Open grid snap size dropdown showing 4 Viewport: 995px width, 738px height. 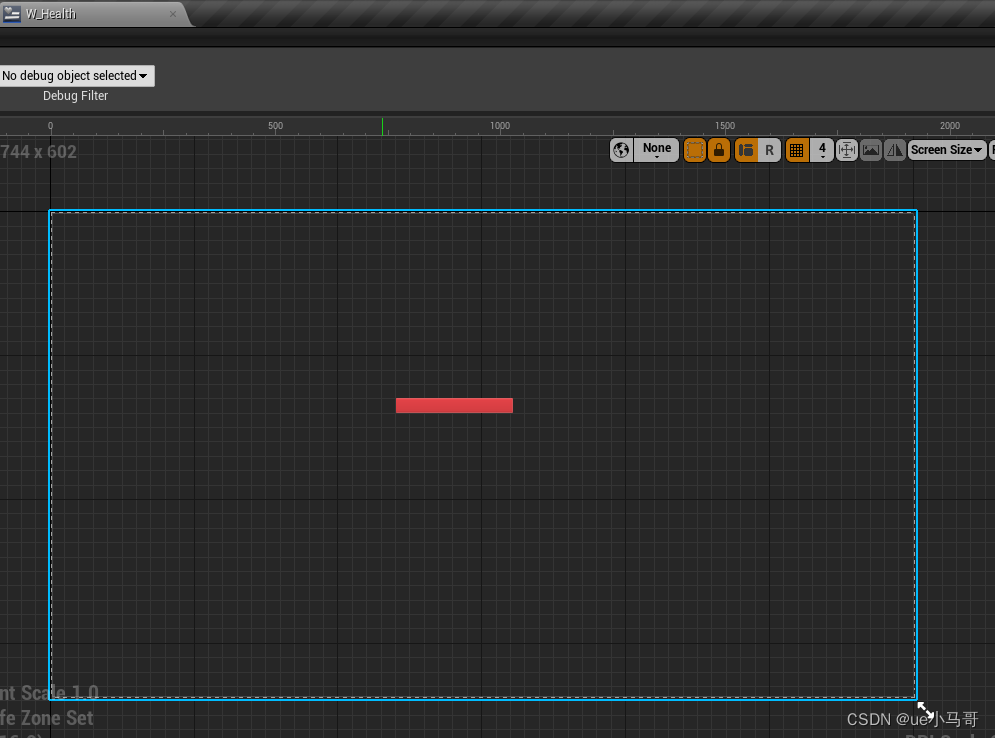822,150
